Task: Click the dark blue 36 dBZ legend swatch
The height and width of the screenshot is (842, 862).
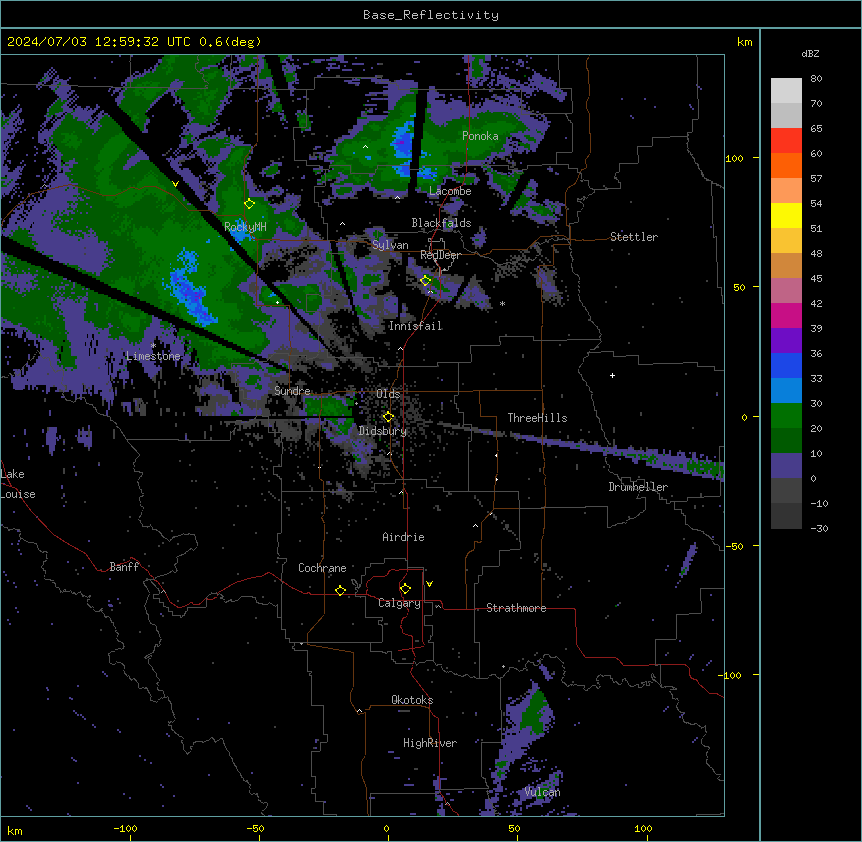Action: click(786, 365)
